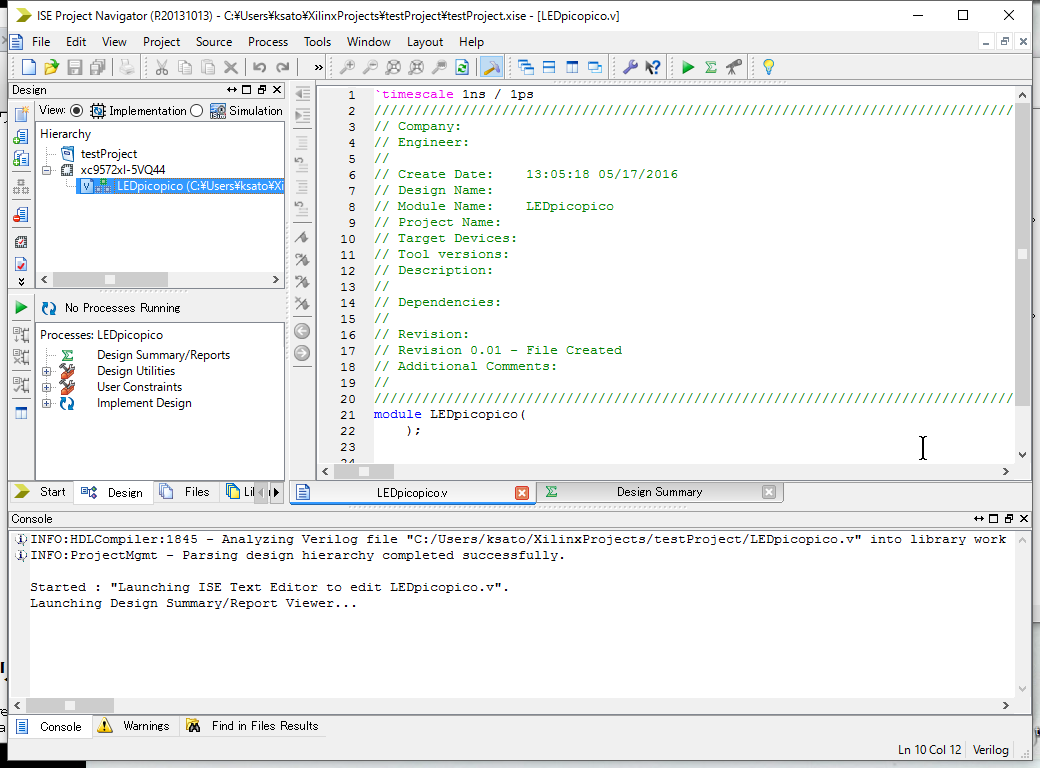Click the Cut scissors icon
The height and width of the screenshot is (768, 1040).
(x=162, y=67)
